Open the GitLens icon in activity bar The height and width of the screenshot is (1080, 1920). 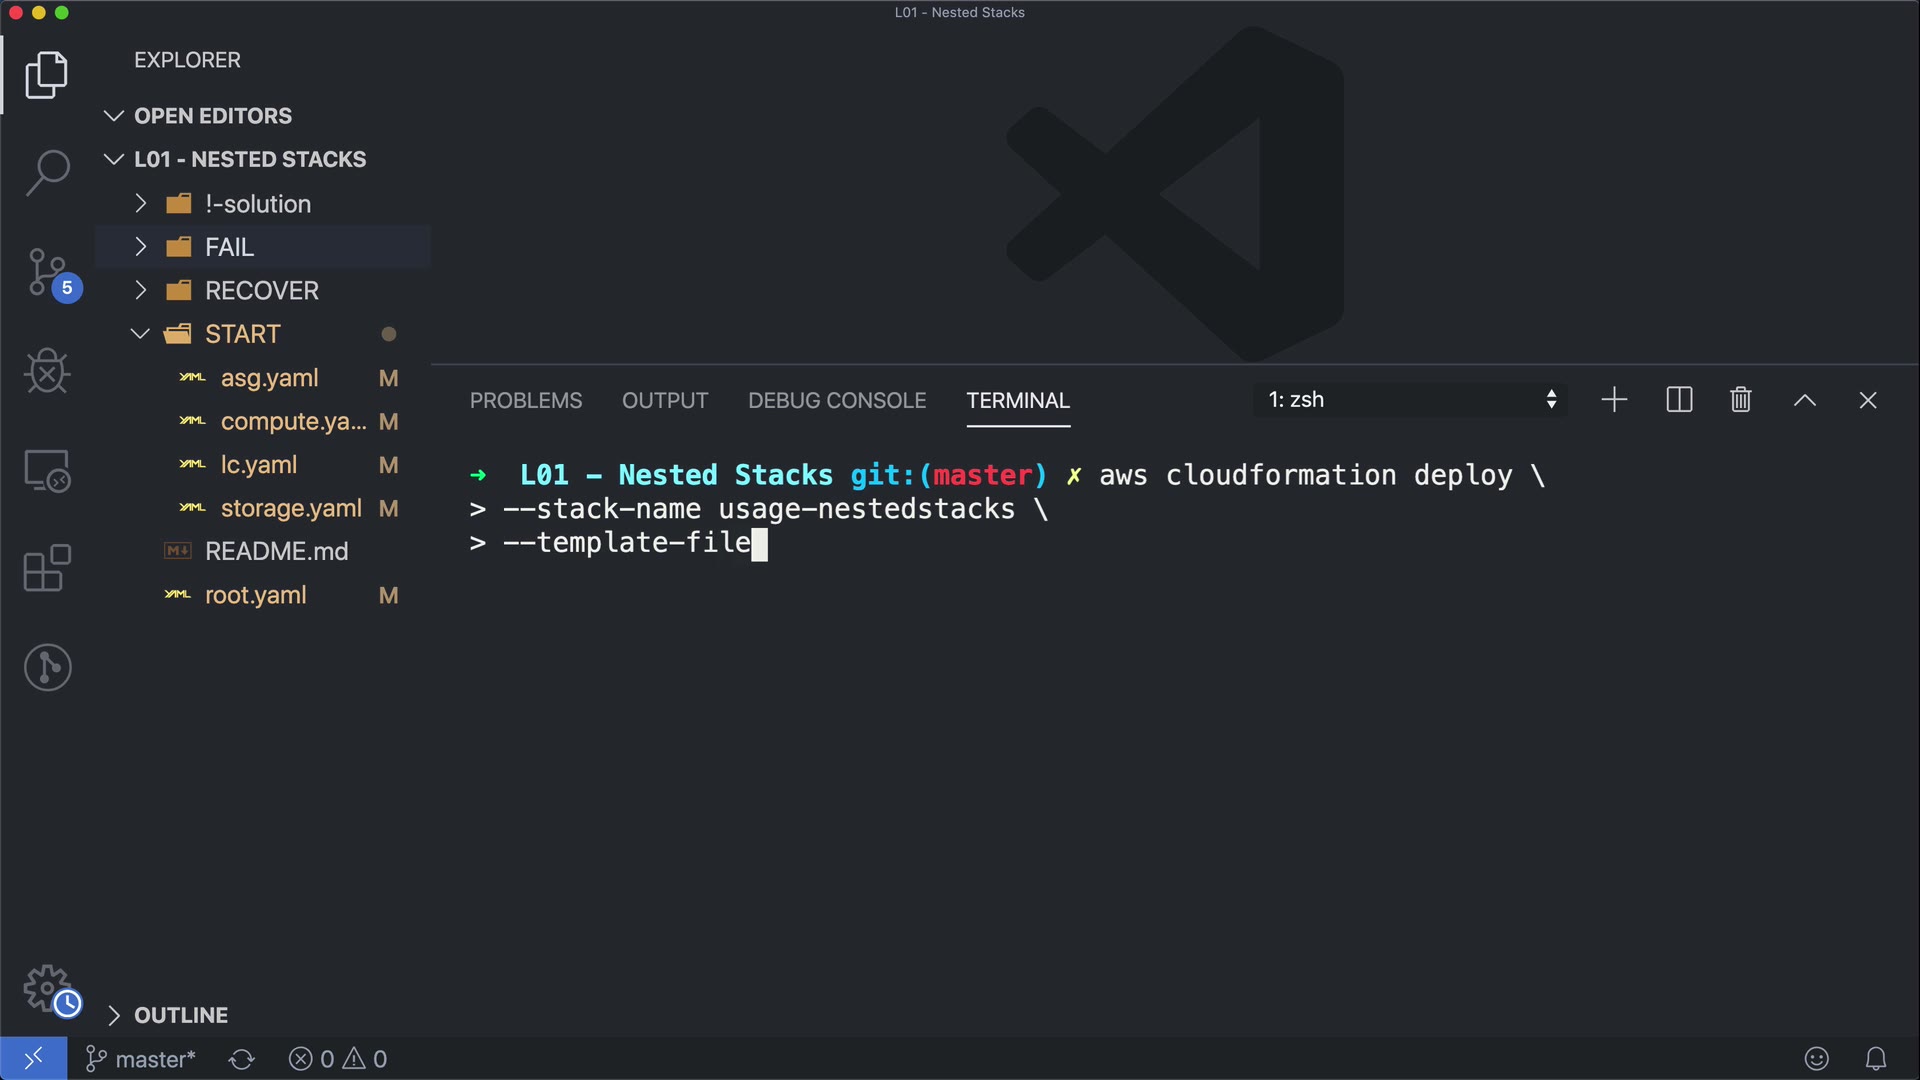[47, 667]
